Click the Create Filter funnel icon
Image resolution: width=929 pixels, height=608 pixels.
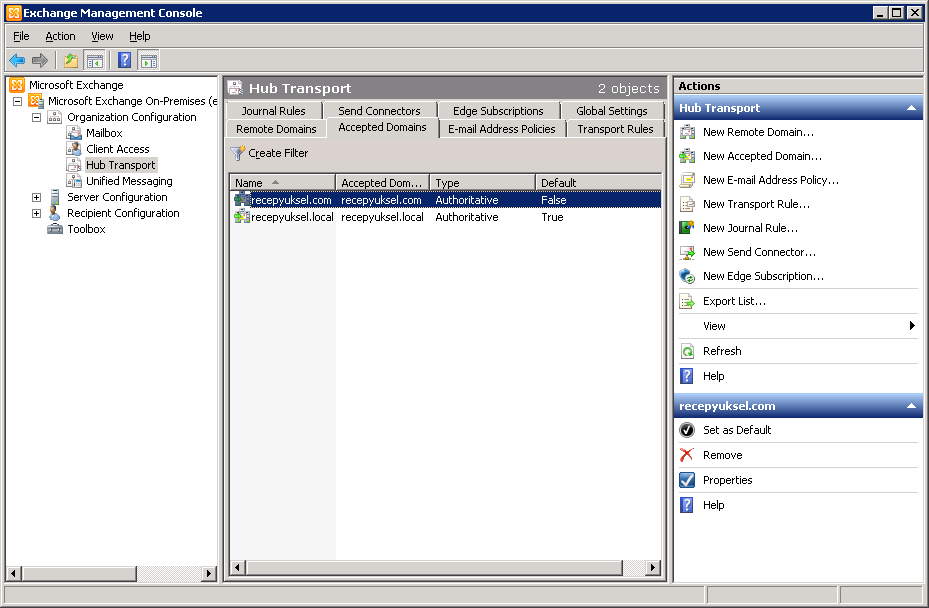[238, 153]
